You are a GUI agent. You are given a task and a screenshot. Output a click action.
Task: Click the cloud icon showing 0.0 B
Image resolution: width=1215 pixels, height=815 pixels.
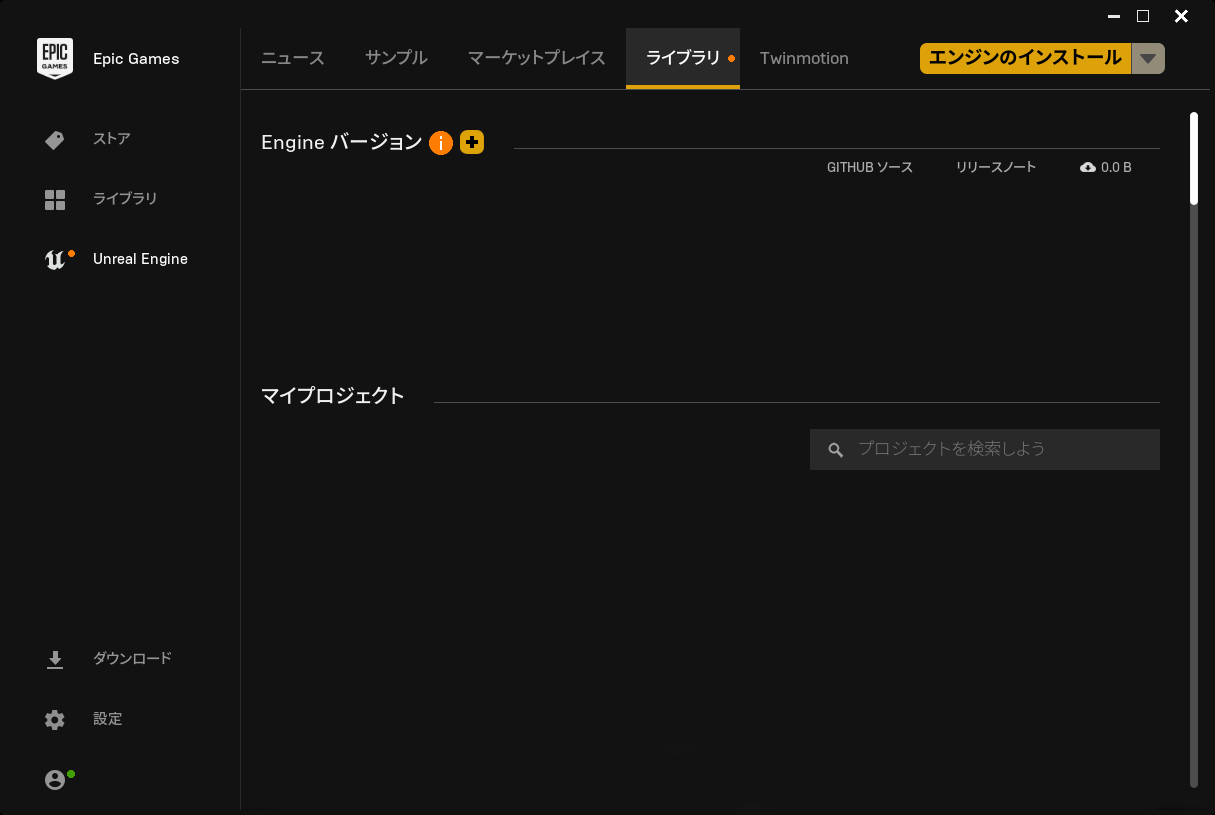[1087, 167]
